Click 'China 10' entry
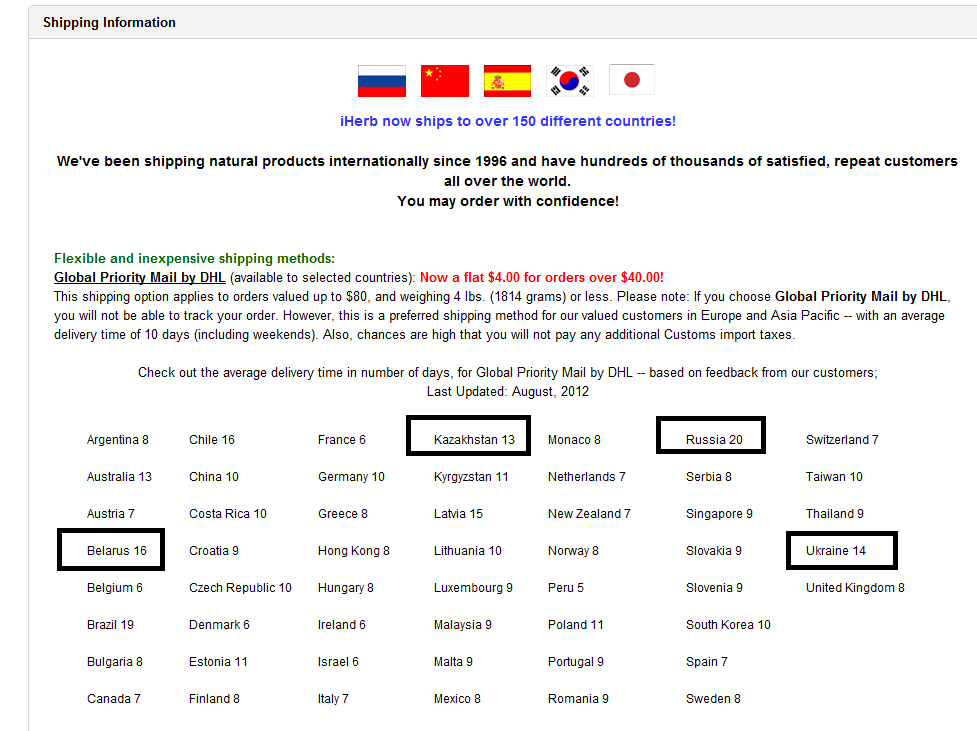977x731 pixels. coord(214,477)
